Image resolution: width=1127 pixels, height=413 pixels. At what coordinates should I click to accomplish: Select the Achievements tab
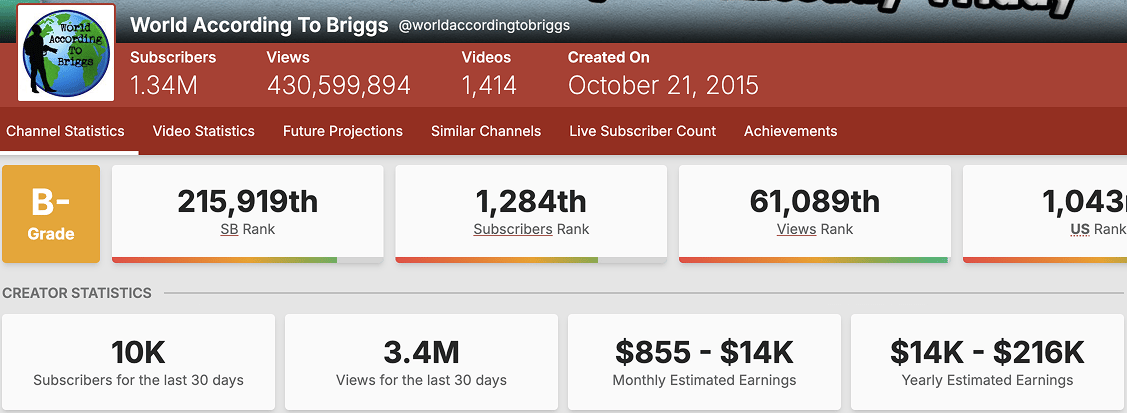point(791,131)
